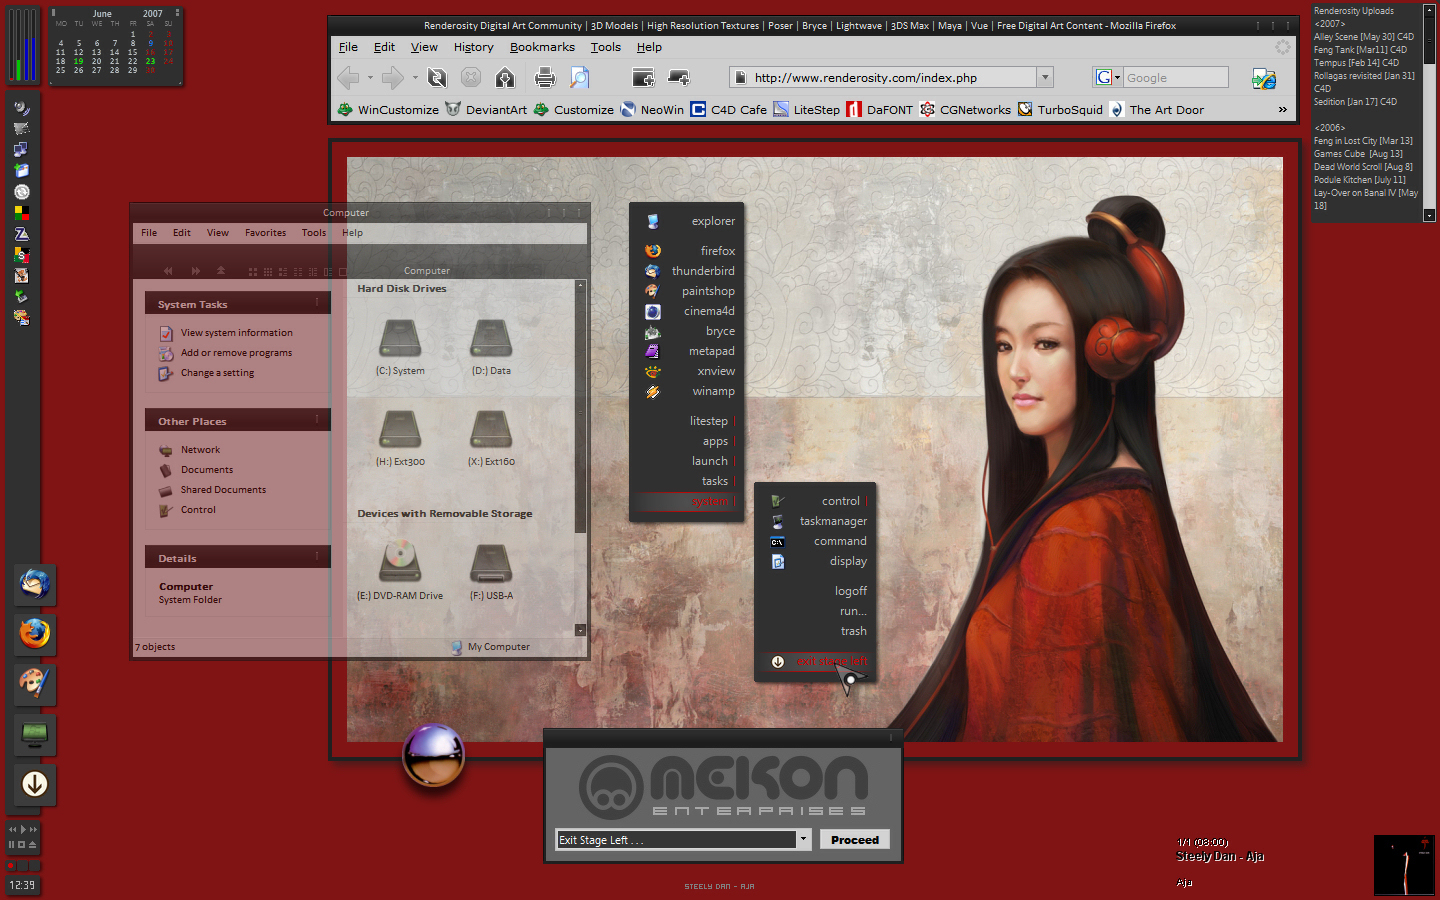Viewport: 1440px width, 900px height.
Task: Click the Google search input field
Action: click(x=1175, y=77)
